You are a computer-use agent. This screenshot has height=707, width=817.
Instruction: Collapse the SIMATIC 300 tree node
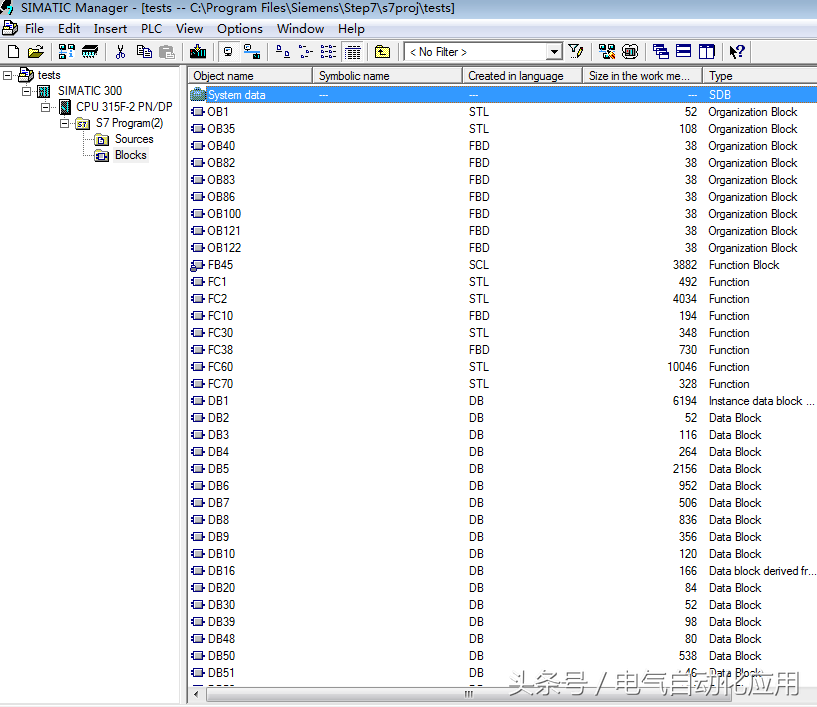click(x=27, y=91)
